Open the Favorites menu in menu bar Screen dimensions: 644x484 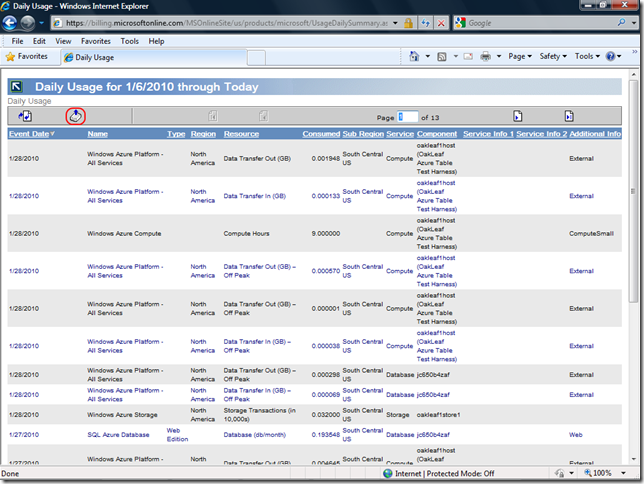click(96, 41)
